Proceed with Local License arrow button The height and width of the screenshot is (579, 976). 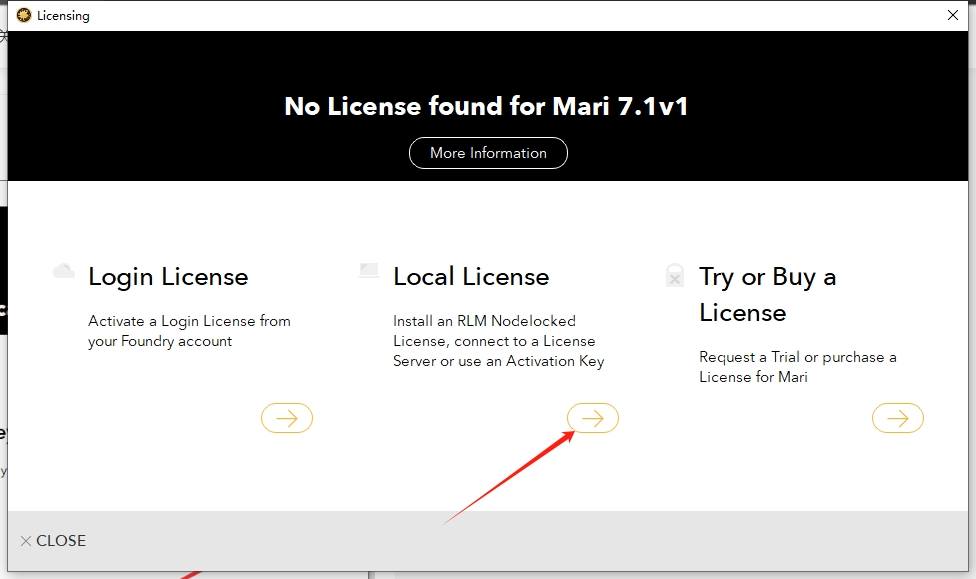coord(593,418)
